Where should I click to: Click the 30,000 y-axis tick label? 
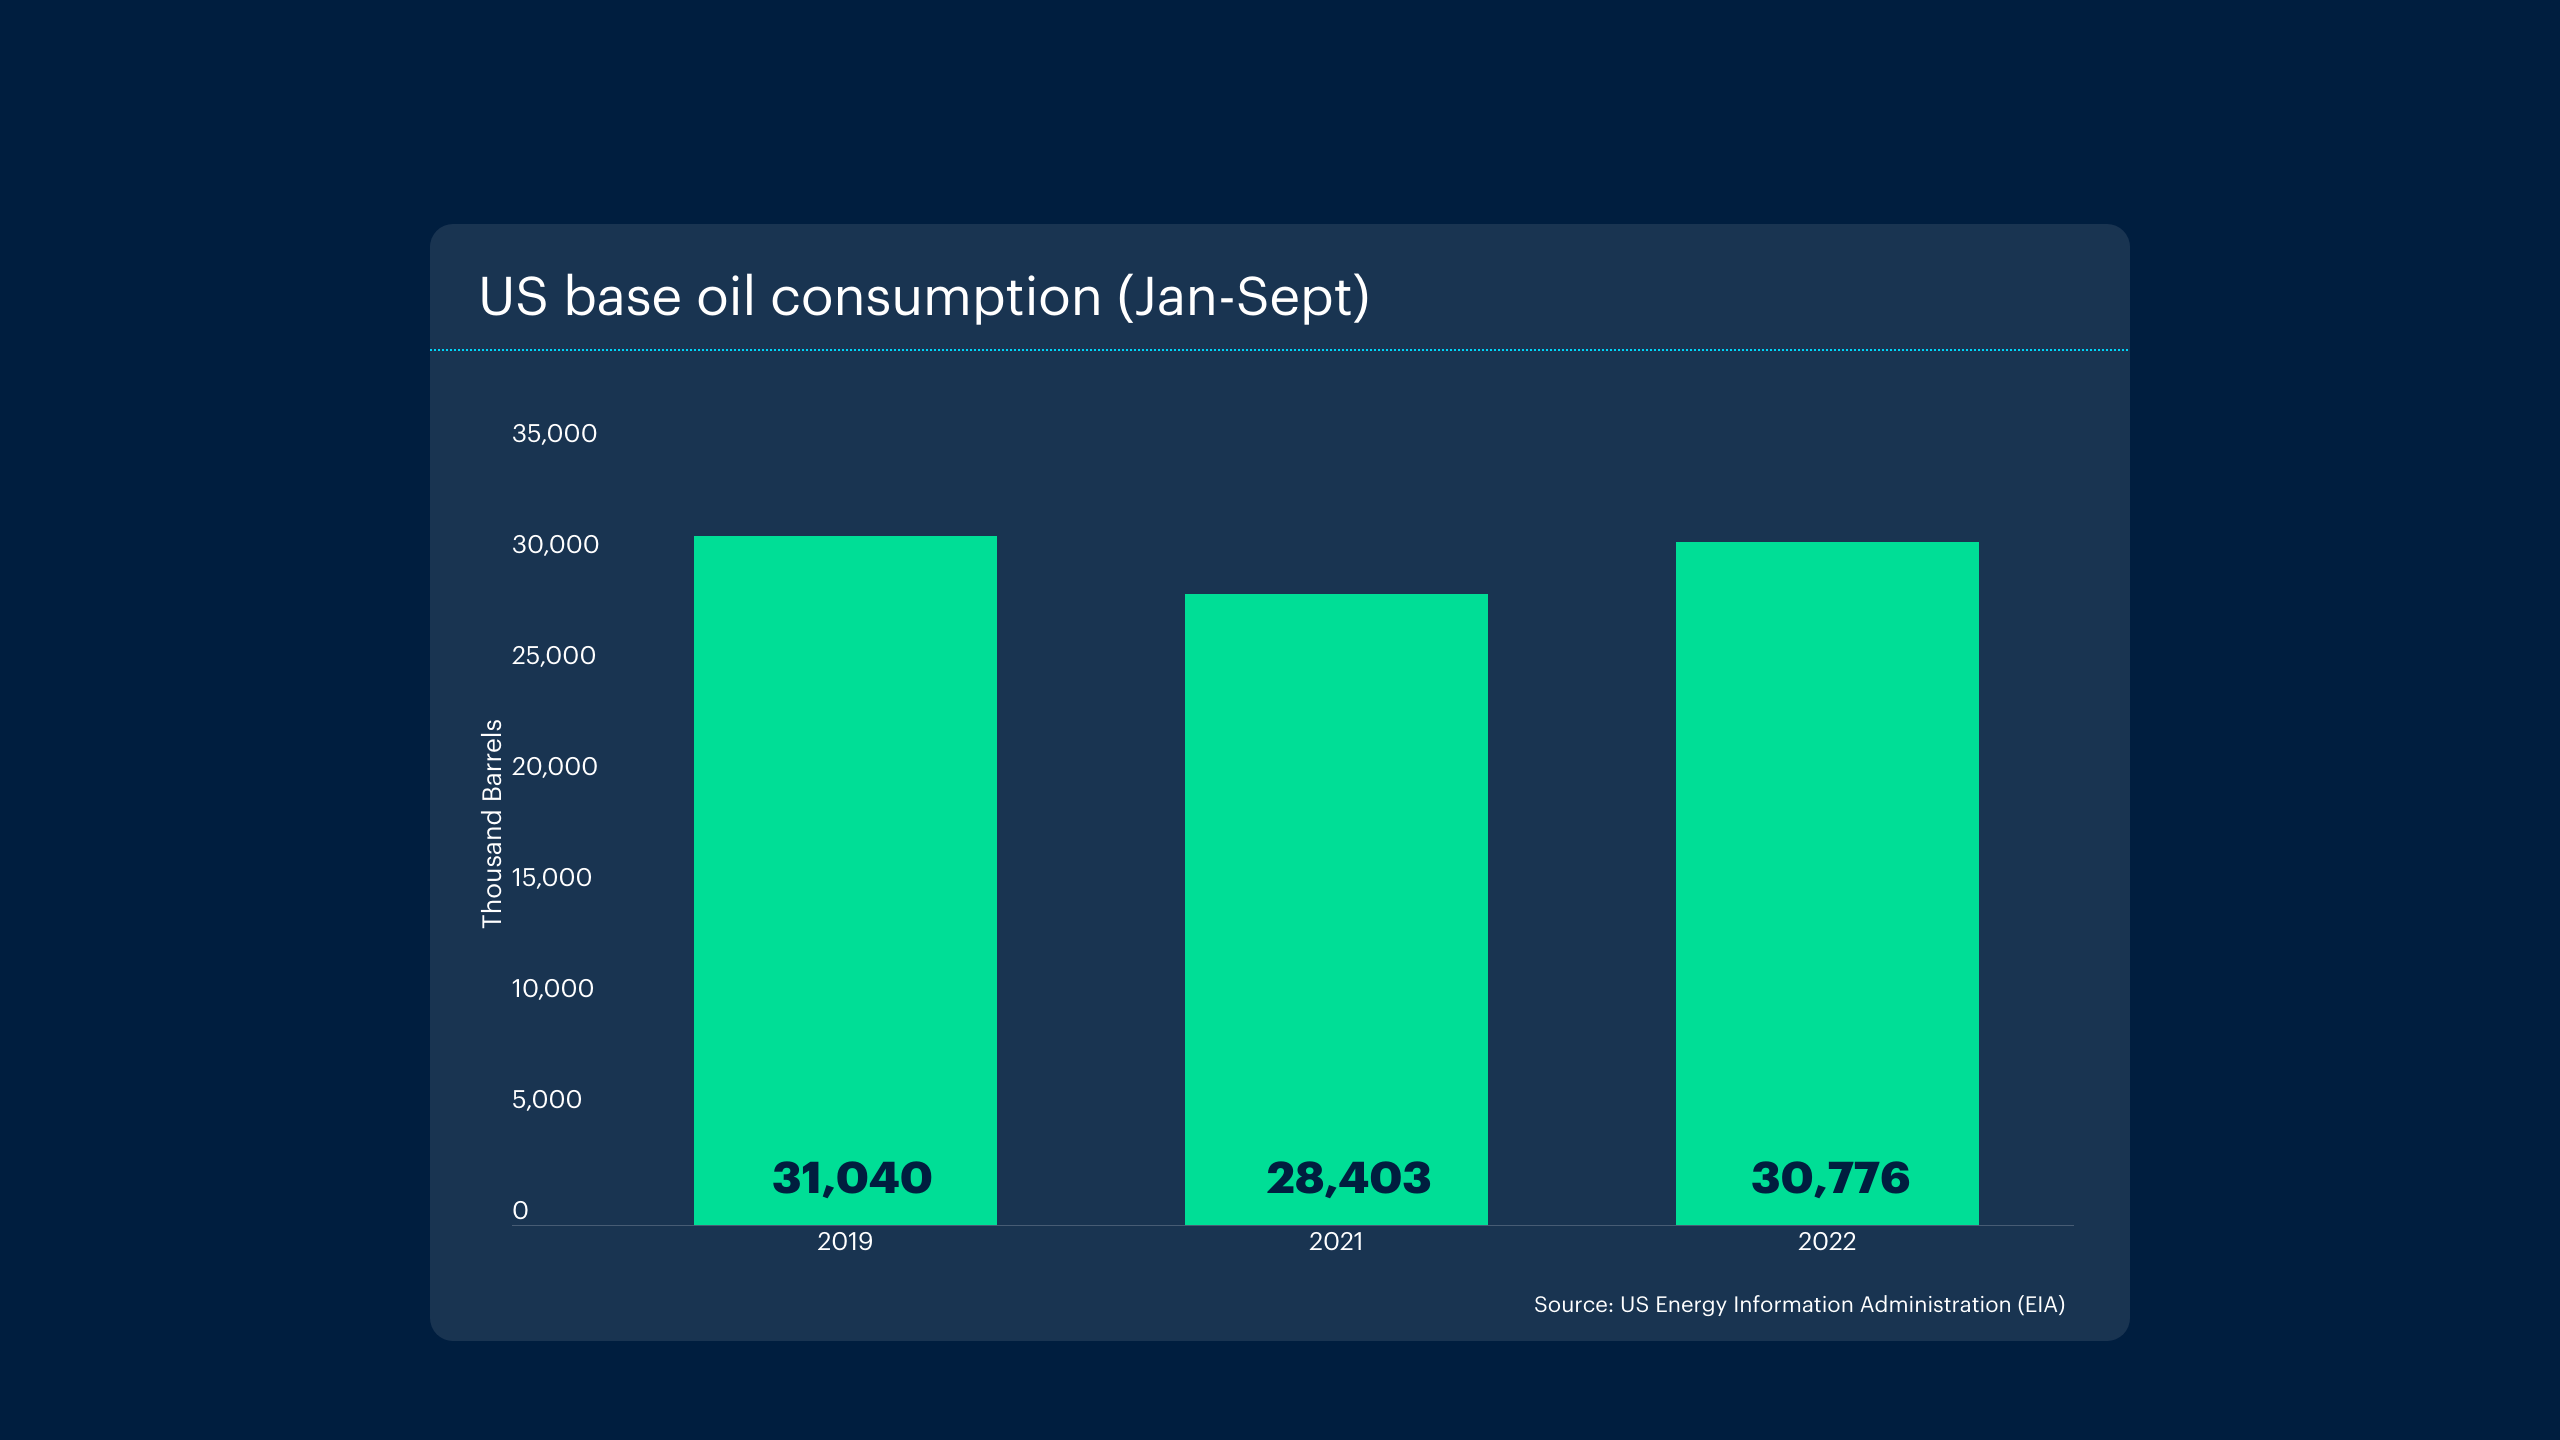coord(555,544)
